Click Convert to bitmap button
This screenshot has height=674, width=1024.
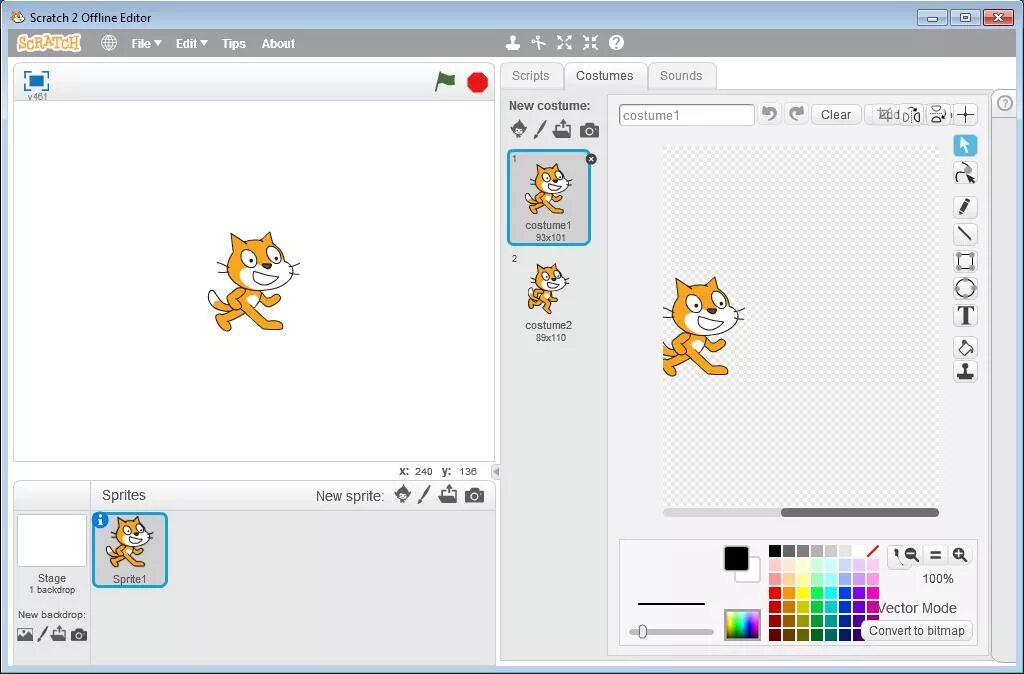tap(916, 630)
